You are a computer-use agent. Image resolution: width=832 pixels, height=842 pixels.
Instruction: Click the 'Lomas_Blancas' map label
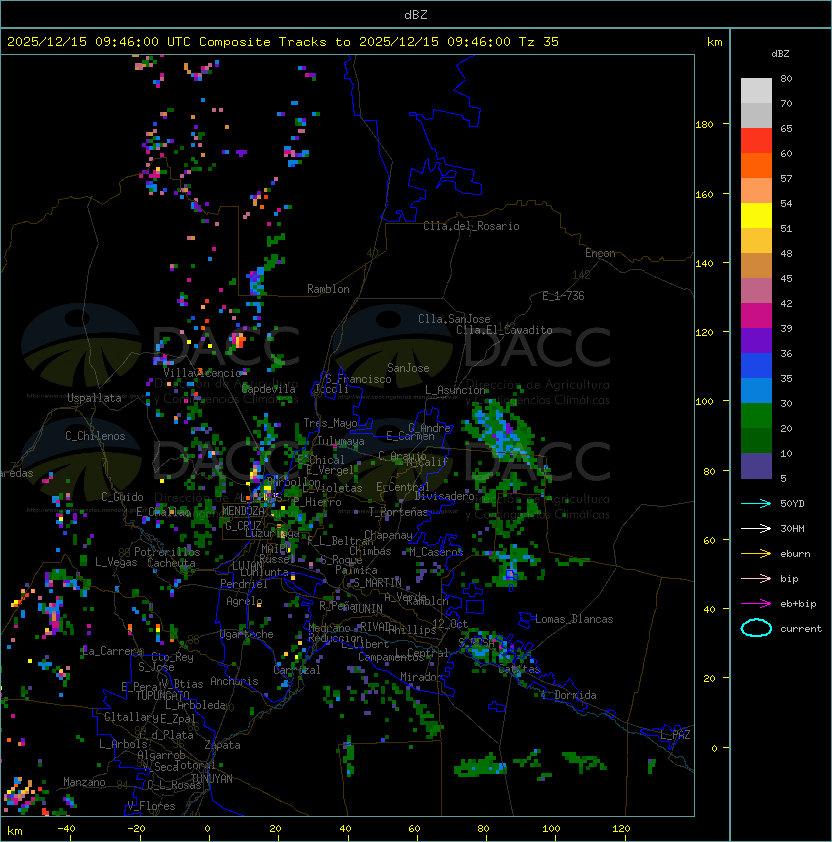[574, 619]
